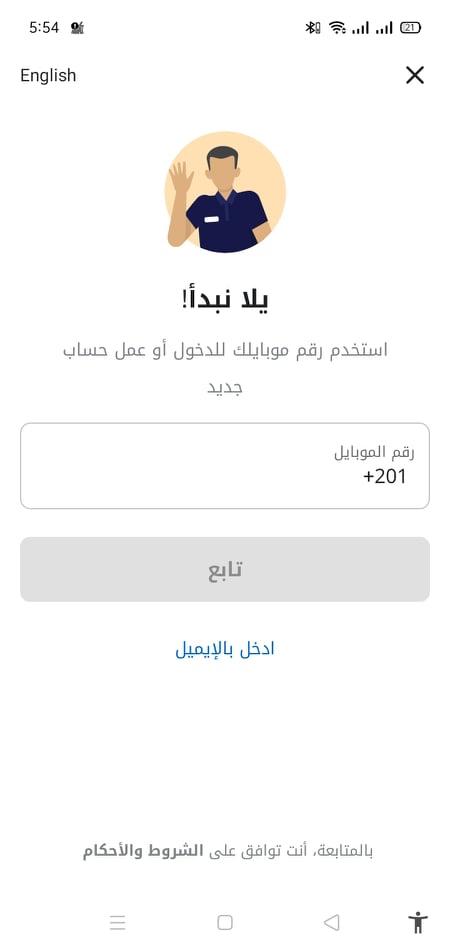Tap the +201 country code prefix
Image resolution: width=450 pixels, height=950 pixels.
(385, 477)
